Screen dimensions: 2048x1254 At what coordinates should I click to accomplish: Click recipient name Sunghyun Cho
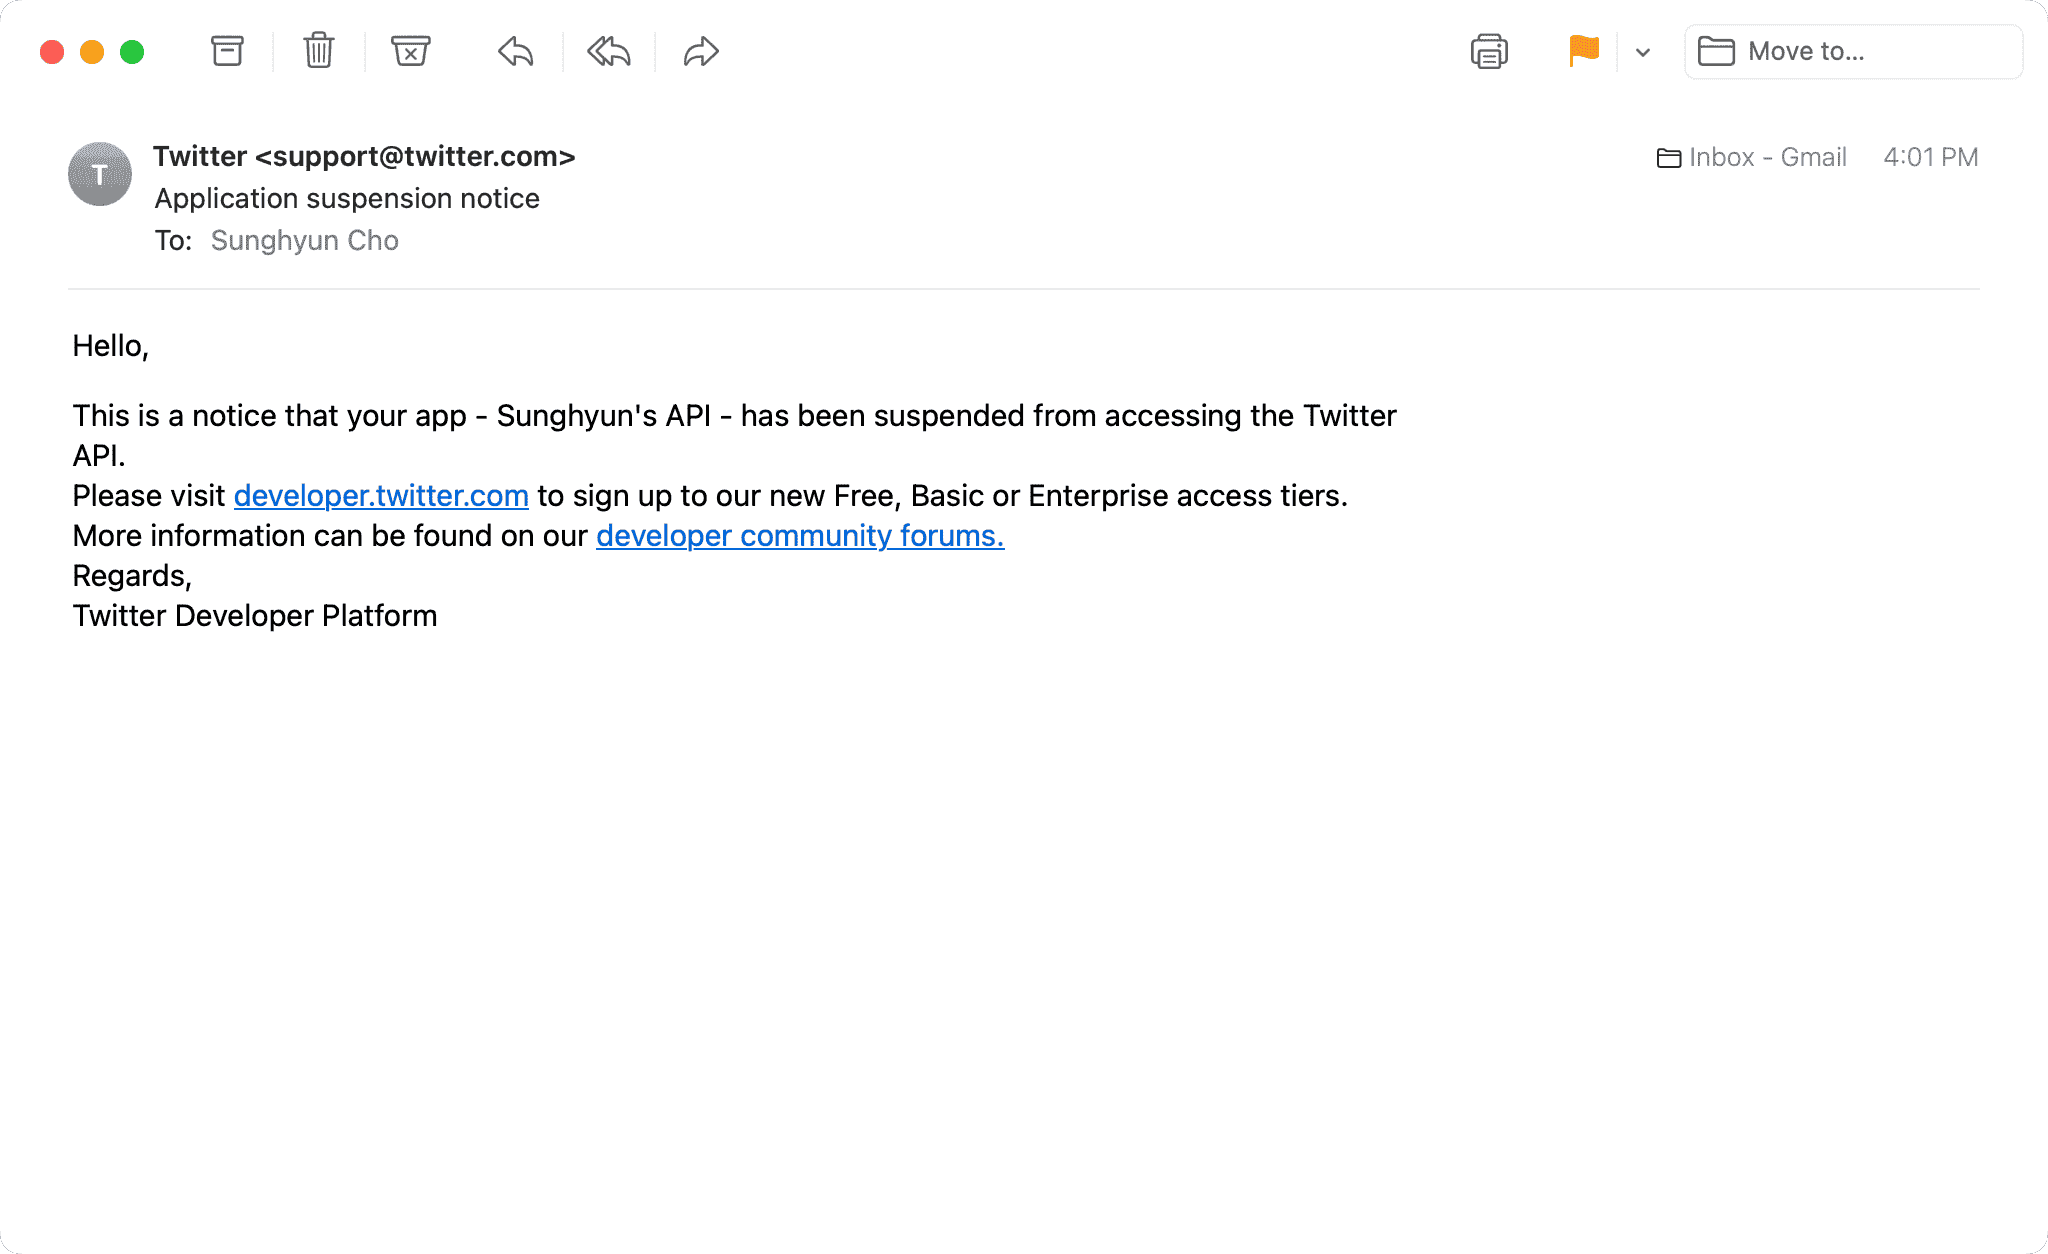[305, 241]
